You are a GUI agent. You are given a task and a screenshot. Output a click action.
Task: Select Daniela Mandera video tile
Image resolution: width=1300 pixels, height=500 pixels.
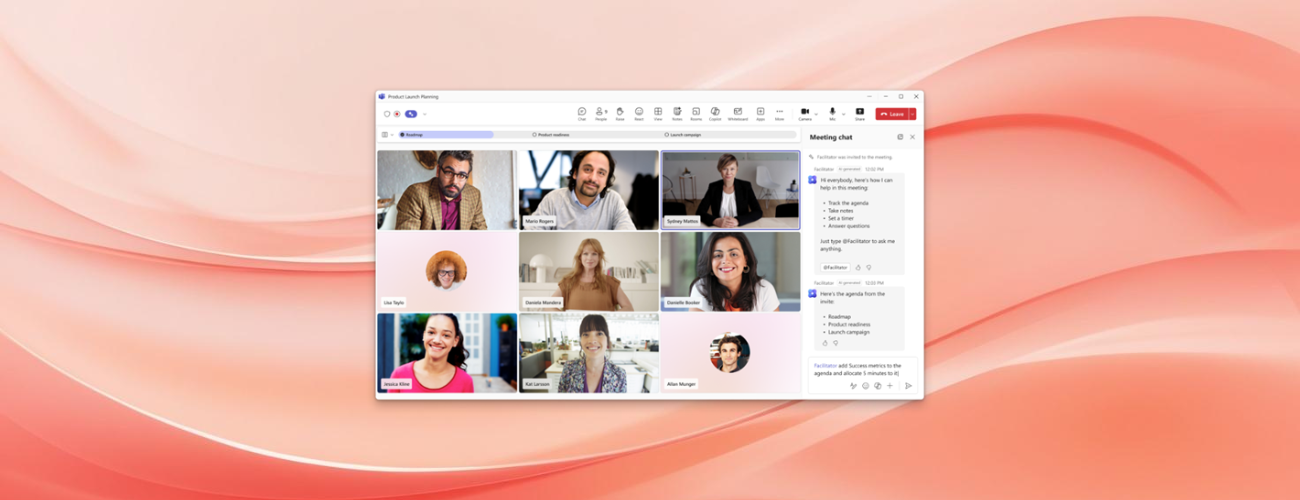click(x=588, y=272)
